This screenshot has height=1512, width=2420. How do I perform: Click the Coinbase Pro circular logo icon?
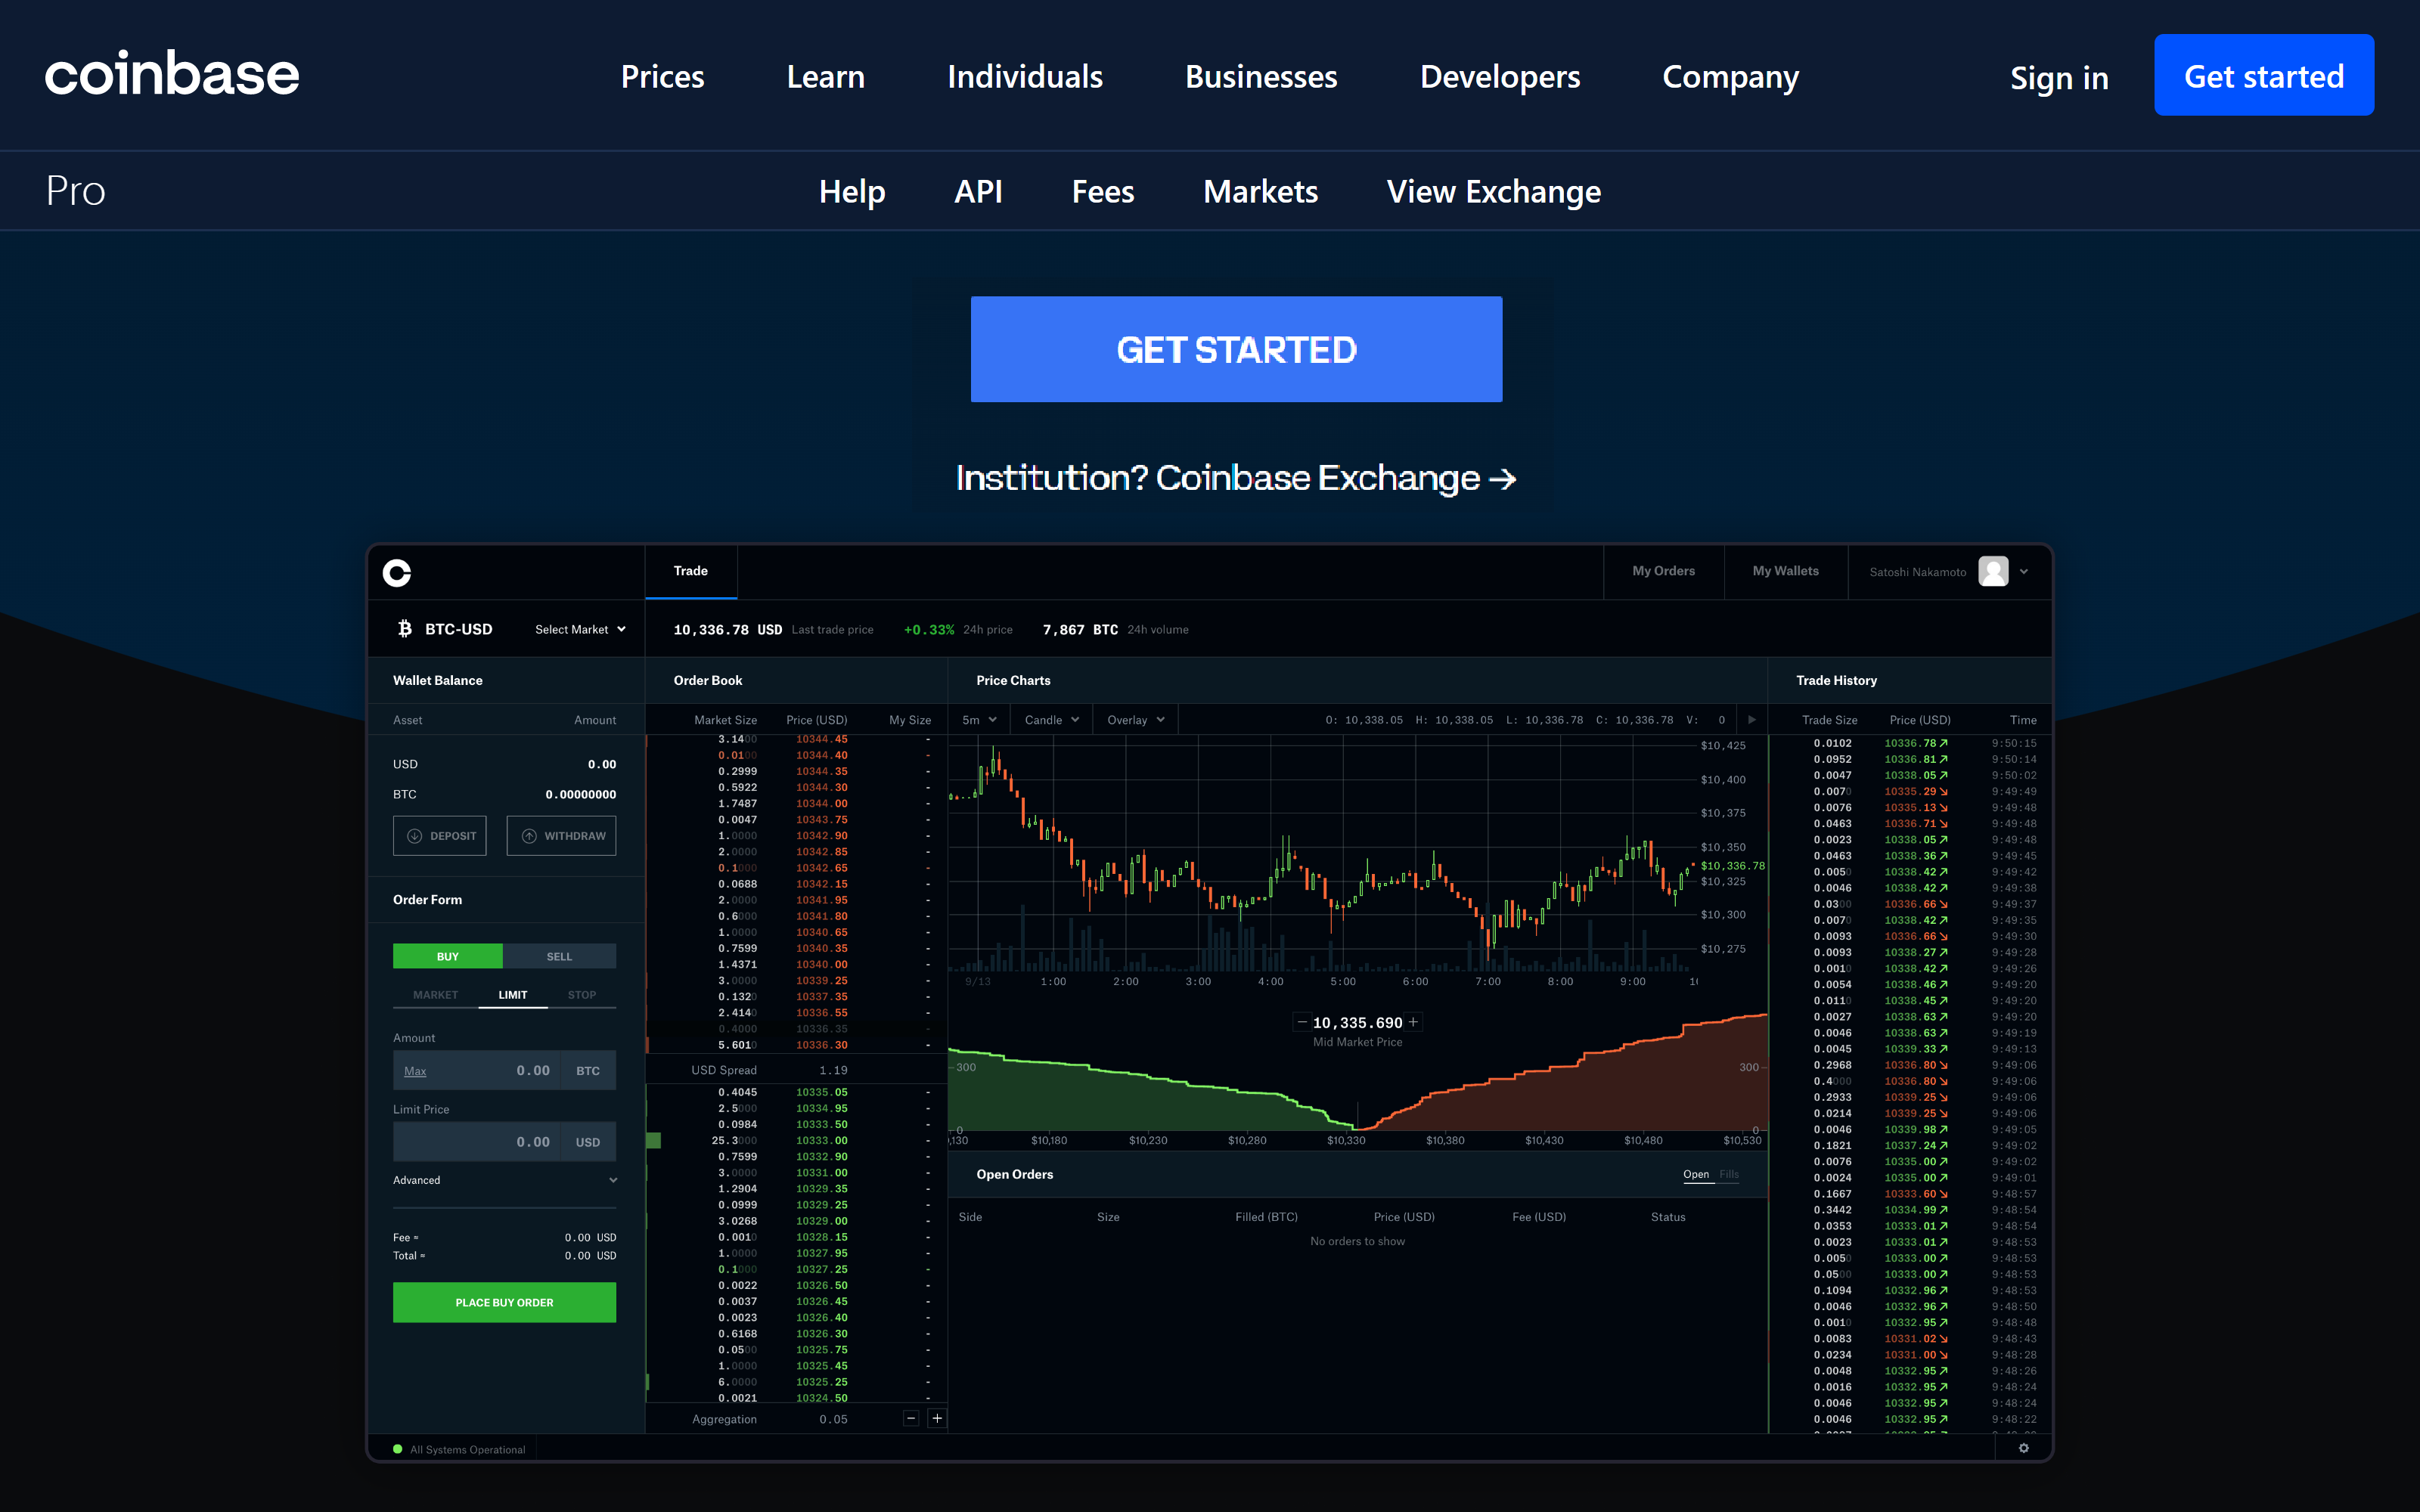397,572
